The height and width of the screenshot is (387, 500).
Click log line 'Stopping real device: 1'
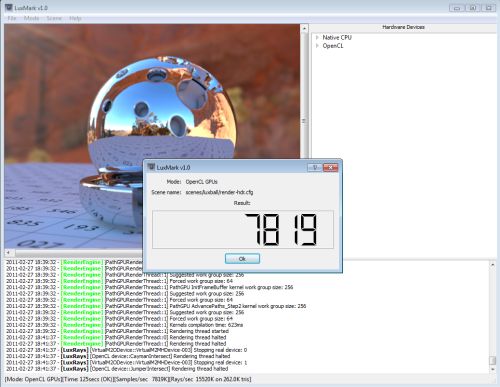126,363
